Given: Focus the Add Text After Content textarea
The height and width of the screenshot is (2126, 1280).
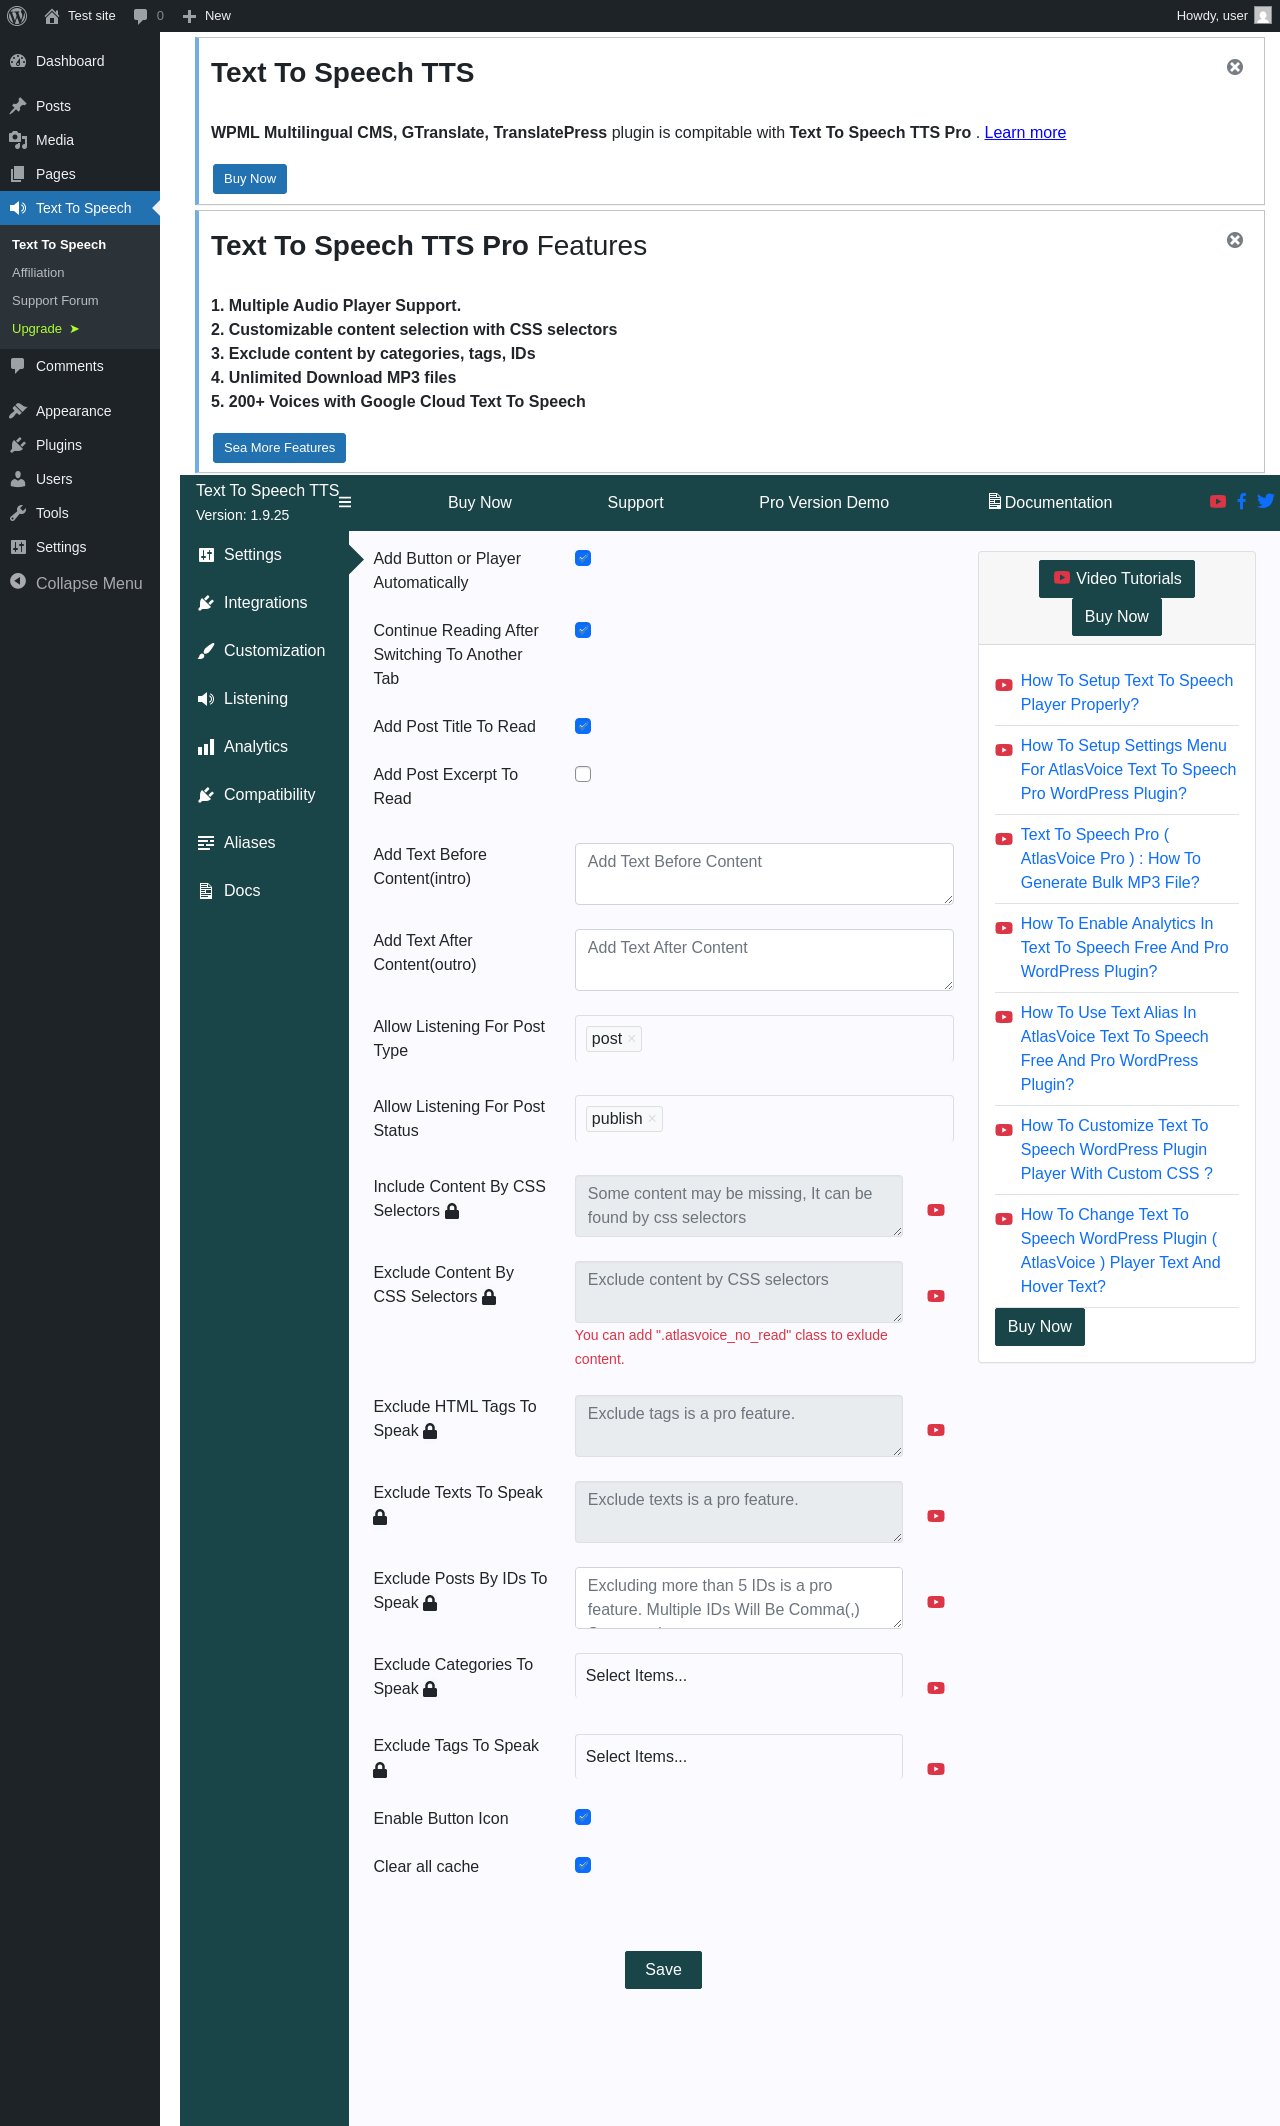Looking at the screenshot, I should (764, 960).
